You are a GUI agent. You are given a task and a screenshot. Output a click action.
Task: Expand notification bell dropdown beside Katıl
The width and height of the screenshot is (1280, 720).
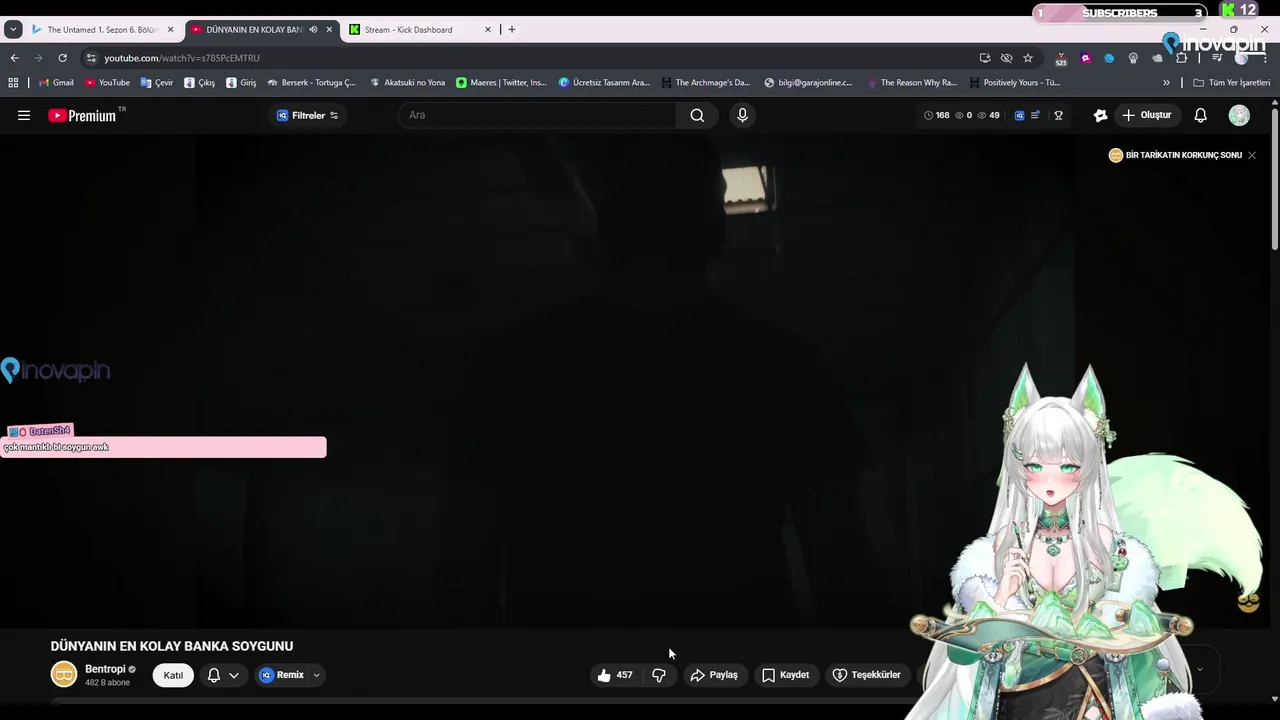(x=233, y=675)
